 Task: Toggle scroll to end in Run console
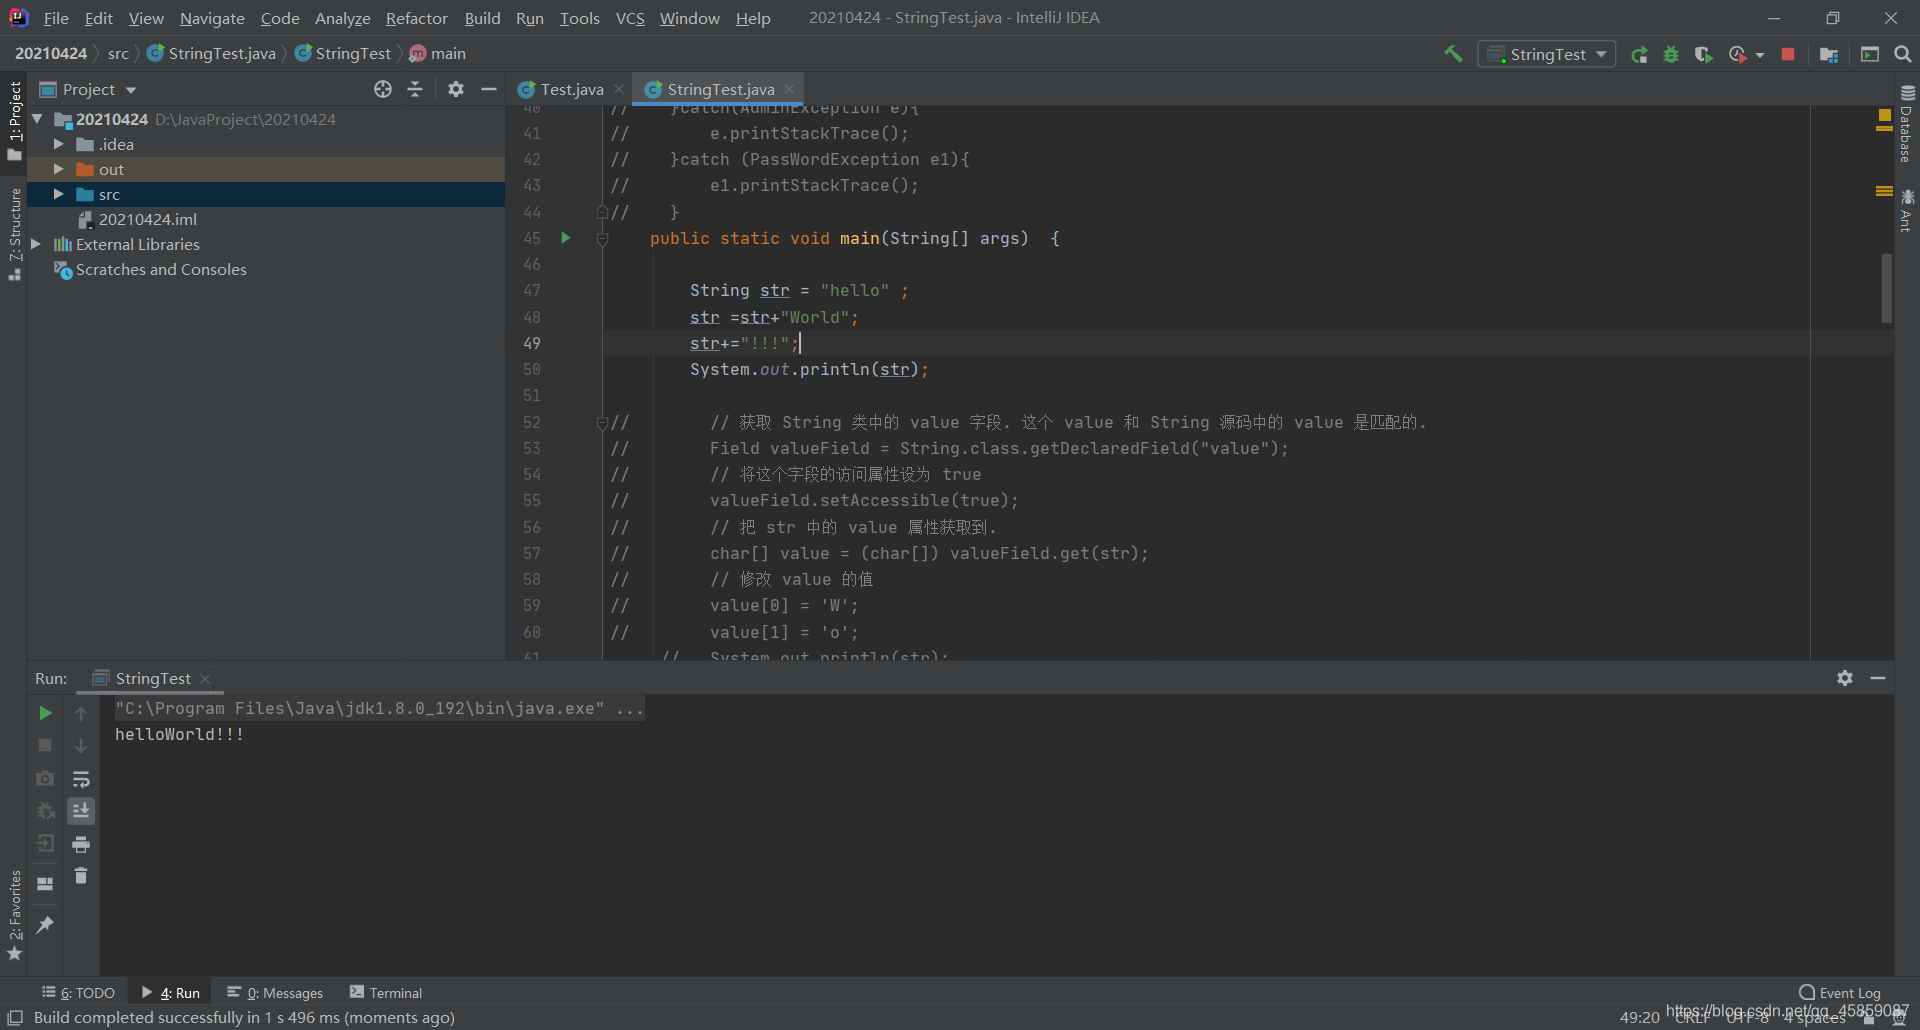coord(81,811)
